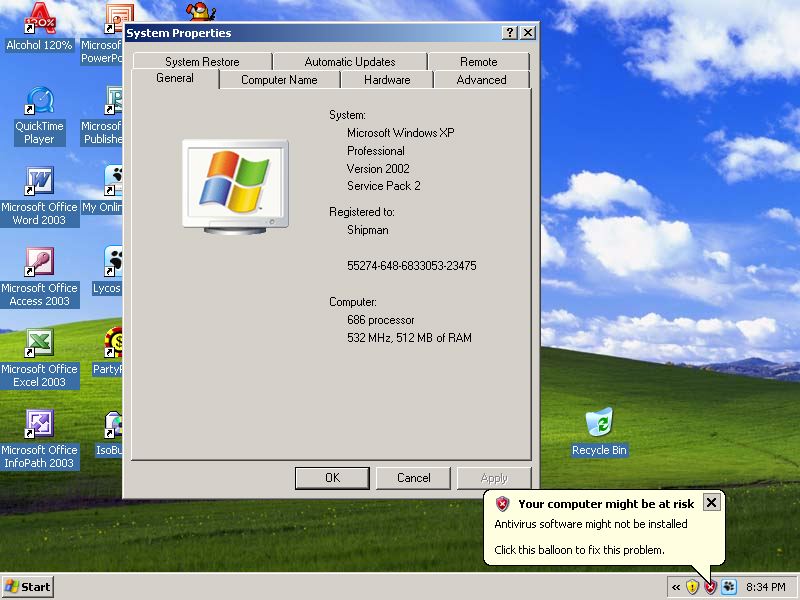Open the Computer Name tab
800x600 pixels.
(279, 80)
